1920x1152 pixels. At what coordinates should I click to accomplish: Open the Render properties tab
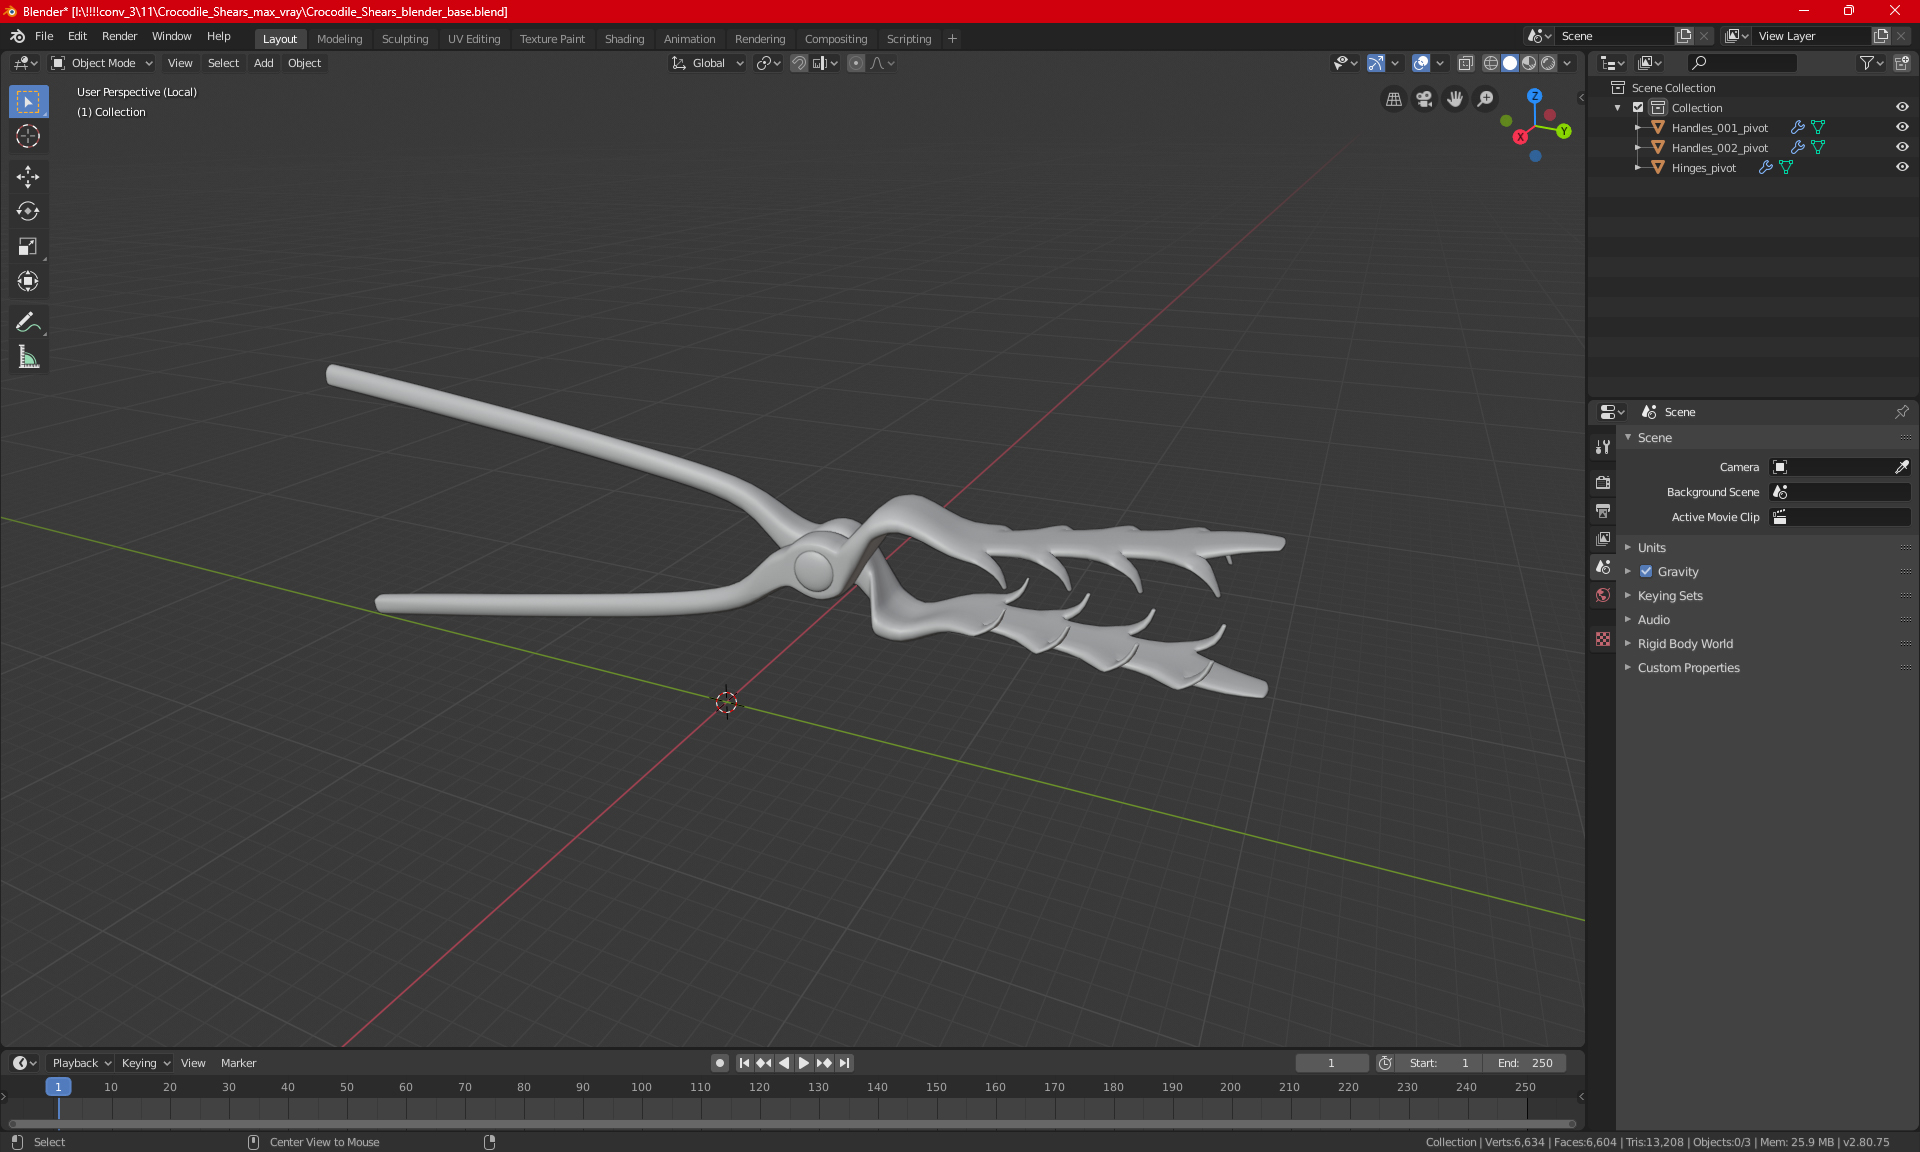click(x=1603, y=482)
